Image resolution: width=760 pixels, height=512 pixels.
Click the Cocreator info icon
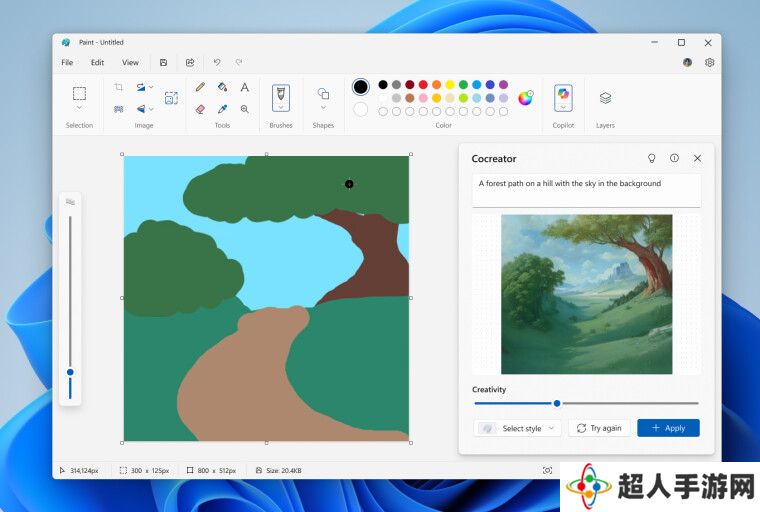674,158
